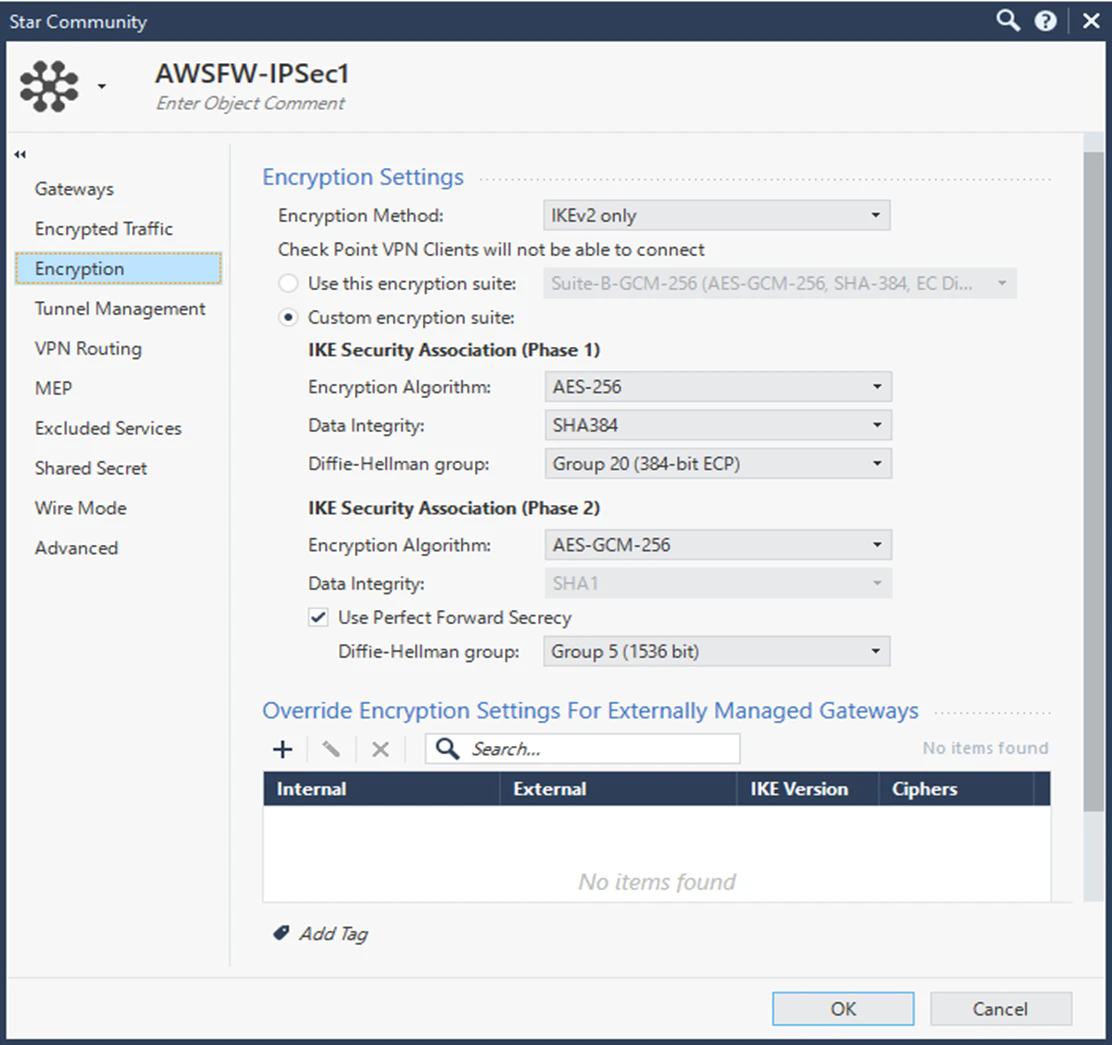
Task: Select Custom encryption suite radio
Action: point(288,318)
